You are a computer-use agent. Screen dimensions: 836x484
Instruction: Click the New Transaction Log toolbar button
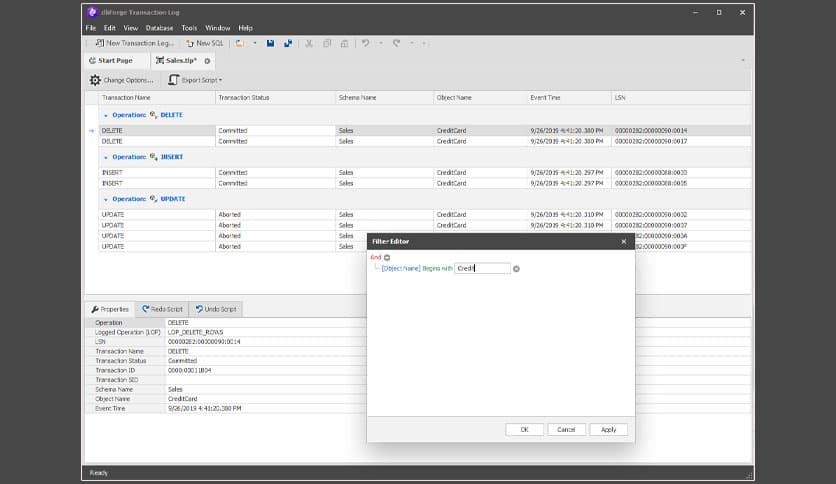(x=134, y=43)
